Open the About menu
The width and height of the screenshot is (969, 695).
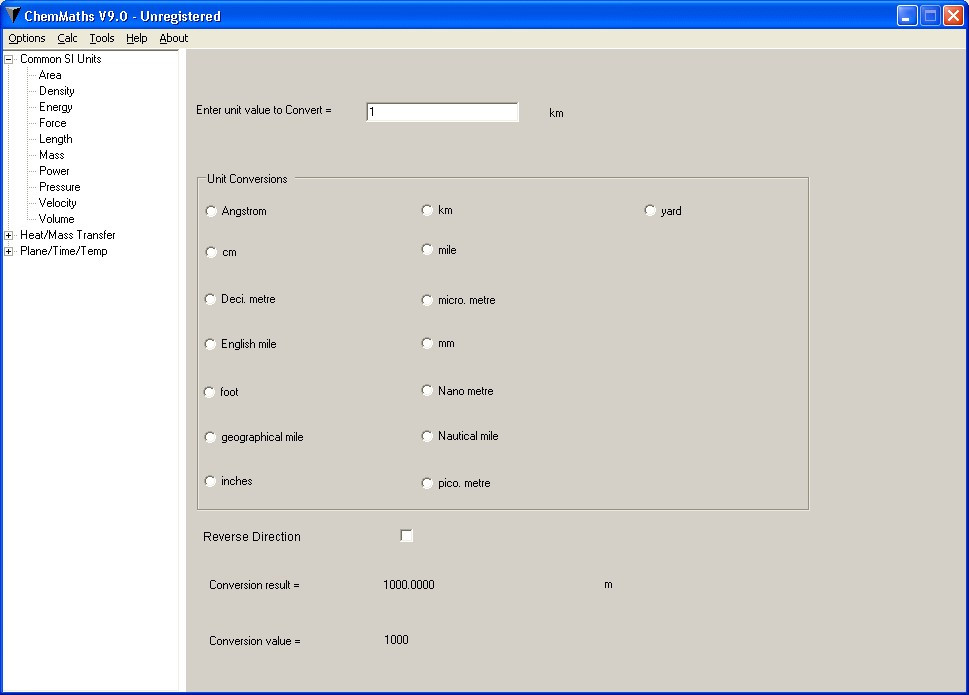point(174,38)
